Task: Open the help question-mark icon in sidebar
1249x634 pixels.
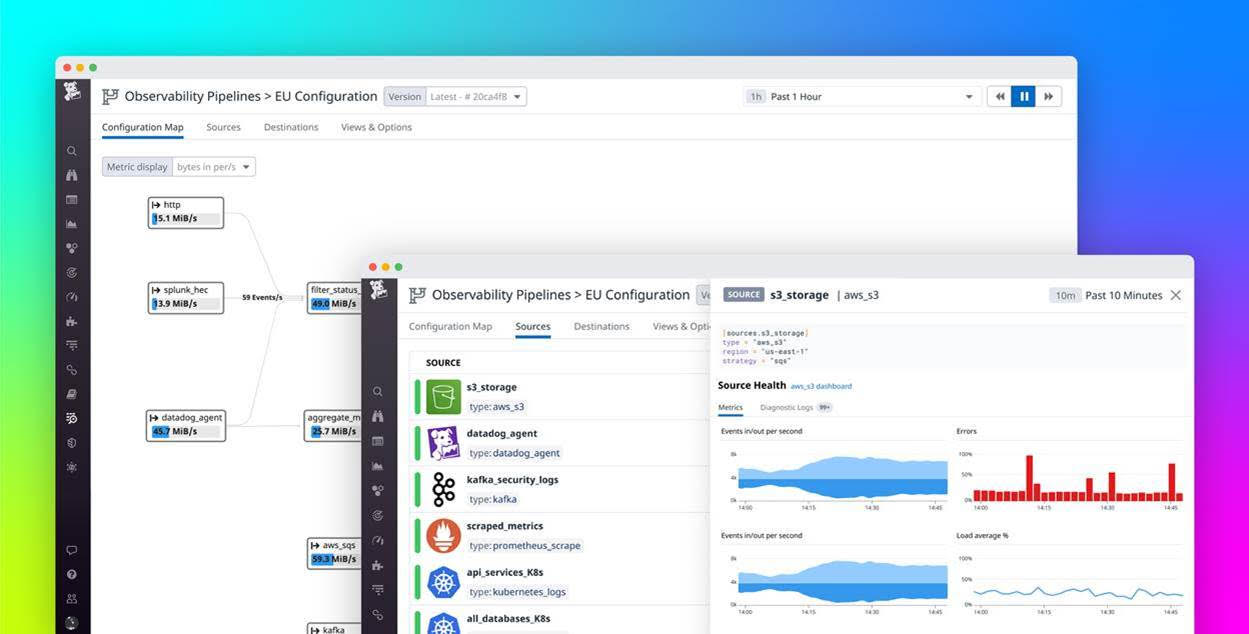Action: click(x=71, y=574)
